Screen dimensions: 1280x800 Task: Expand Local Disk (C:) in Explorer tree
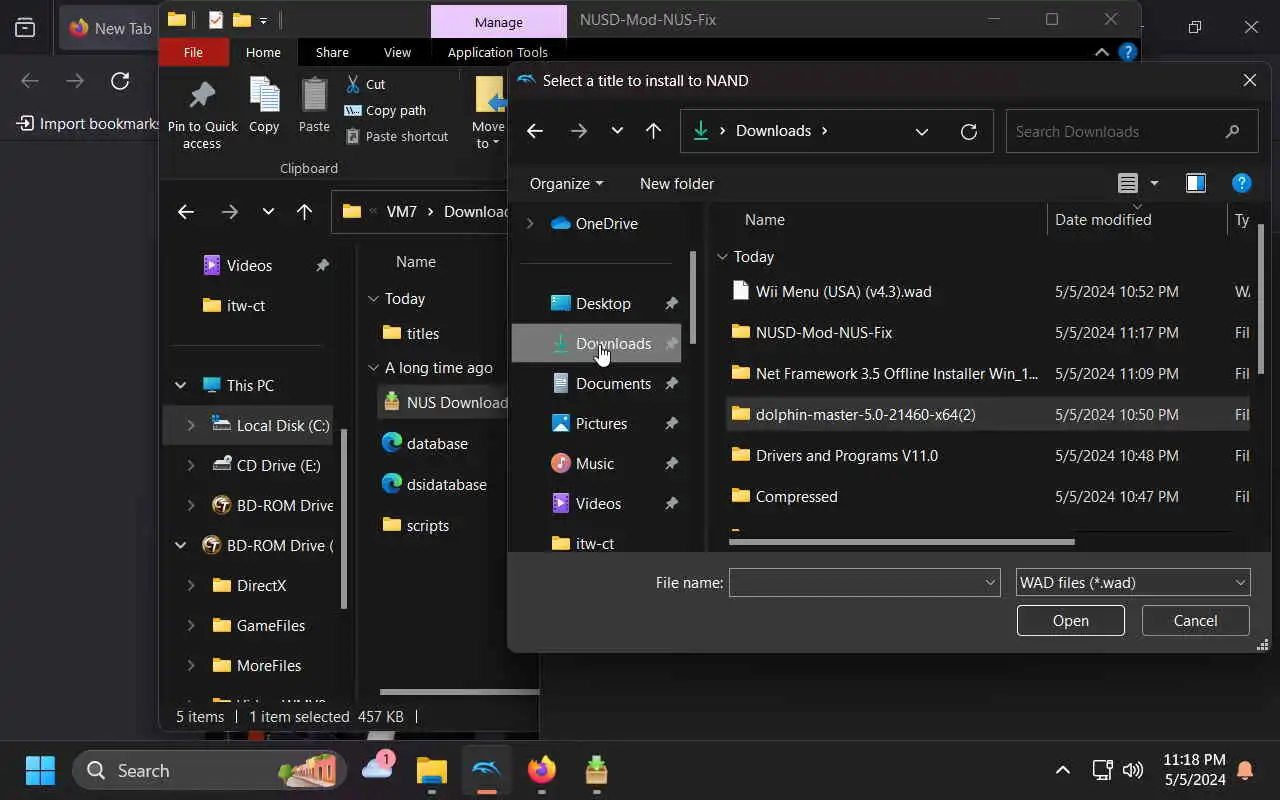point(190,425)
